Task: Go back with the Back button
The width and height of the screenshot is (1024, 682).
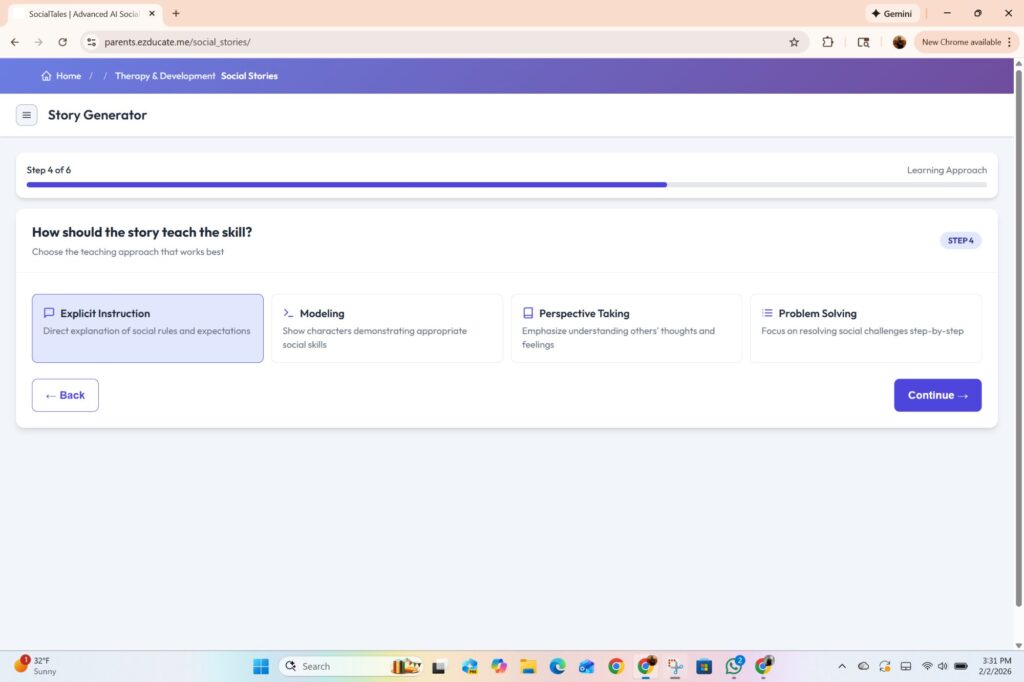Action: pos(64,395)
